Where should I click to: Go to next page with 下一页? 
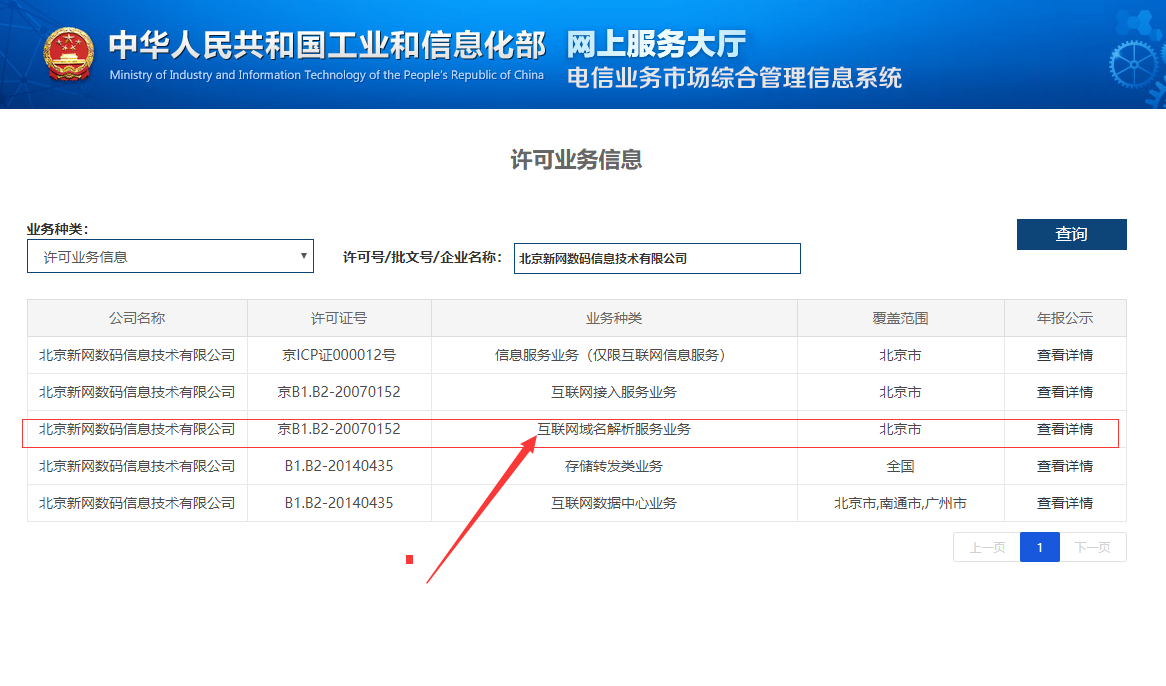coord(1092,548)
